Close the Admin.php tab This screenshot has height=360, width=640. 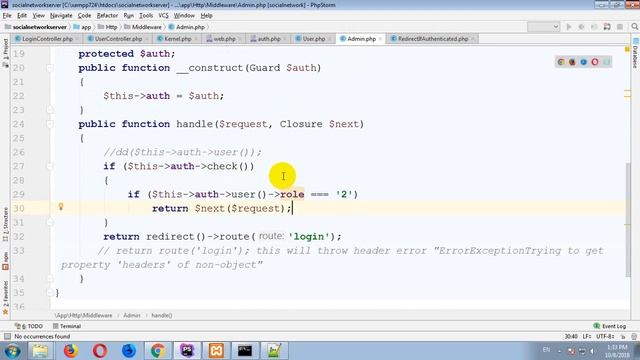(380, 39)
